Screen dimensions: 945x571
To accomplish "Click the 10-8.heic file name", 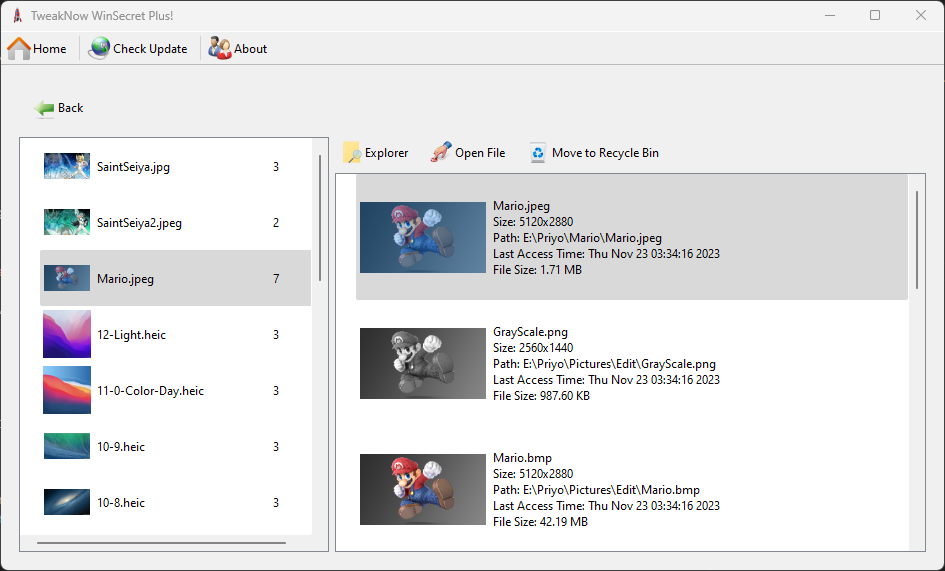I will coord(121,503).
